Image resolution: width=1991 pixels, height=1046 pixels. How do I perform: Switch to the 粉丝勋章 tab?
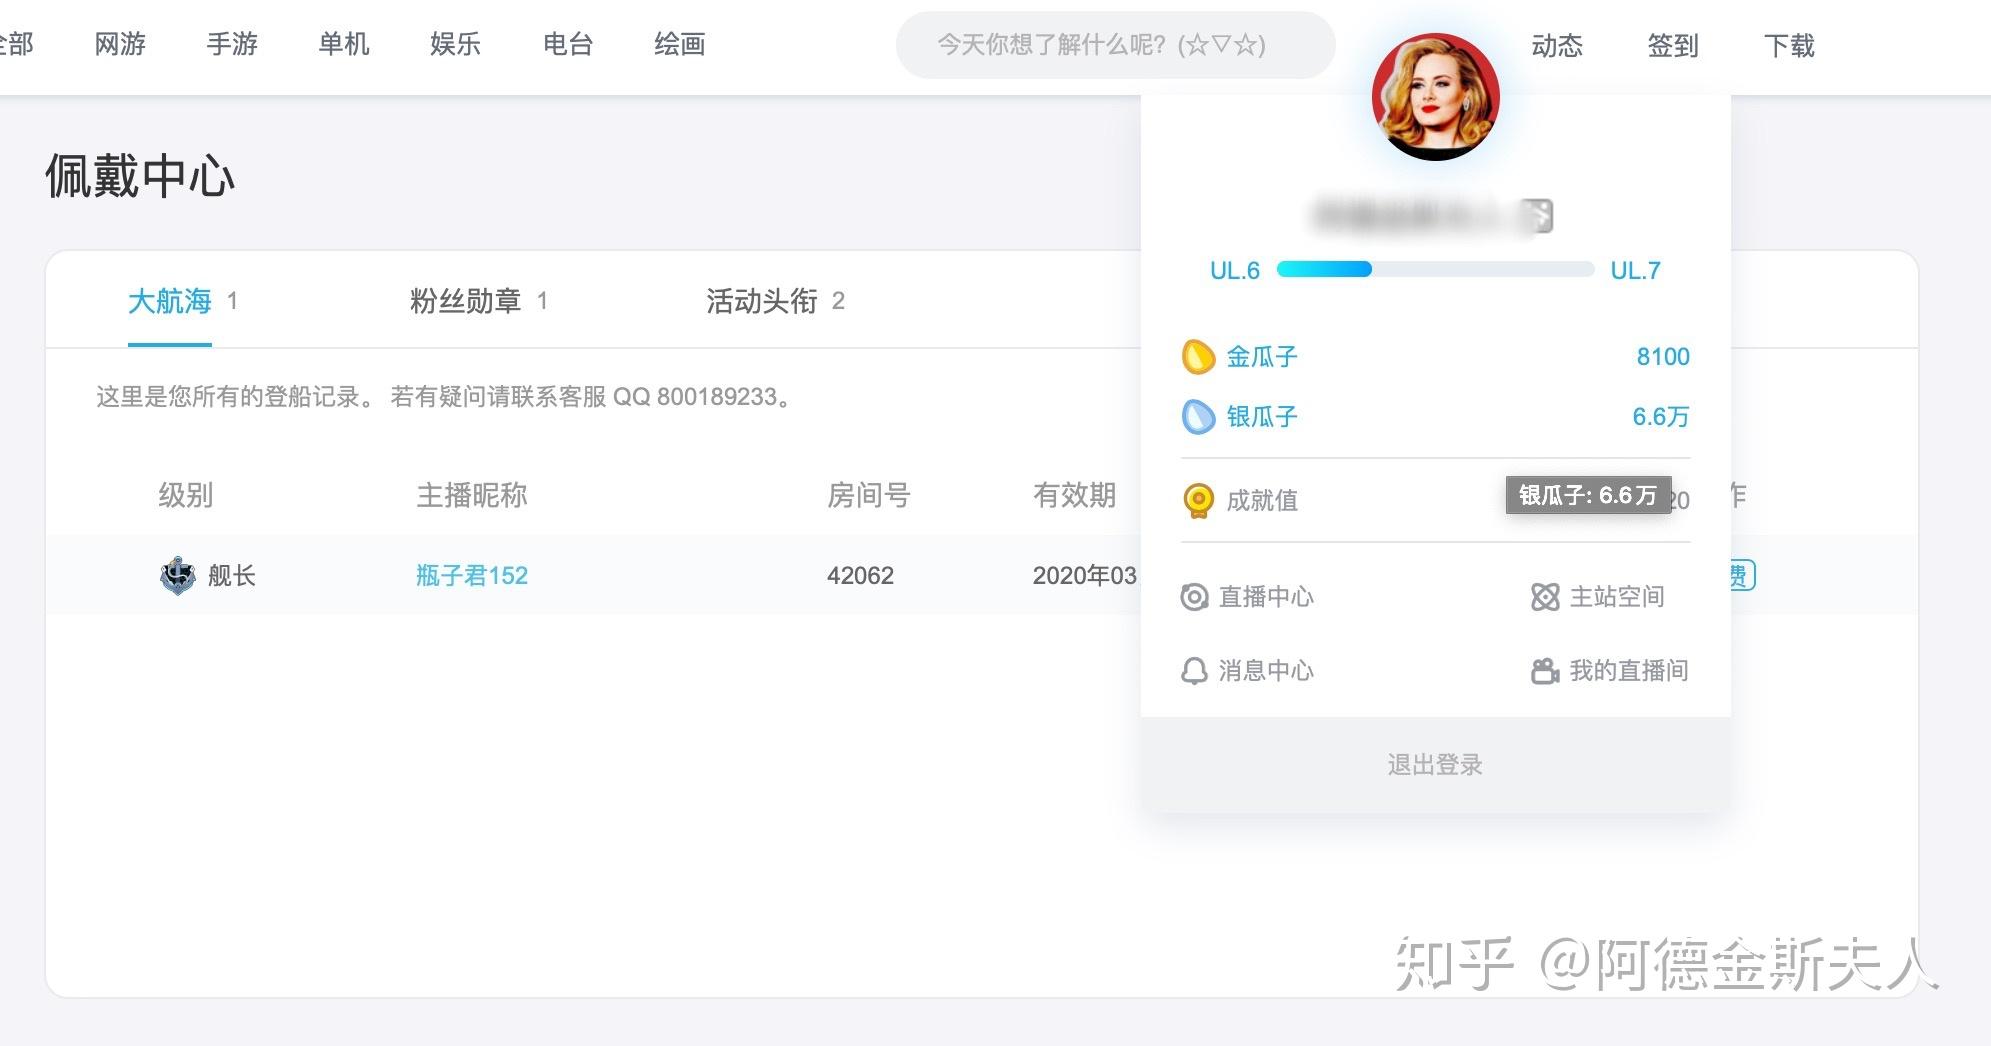tap(466, 301)
